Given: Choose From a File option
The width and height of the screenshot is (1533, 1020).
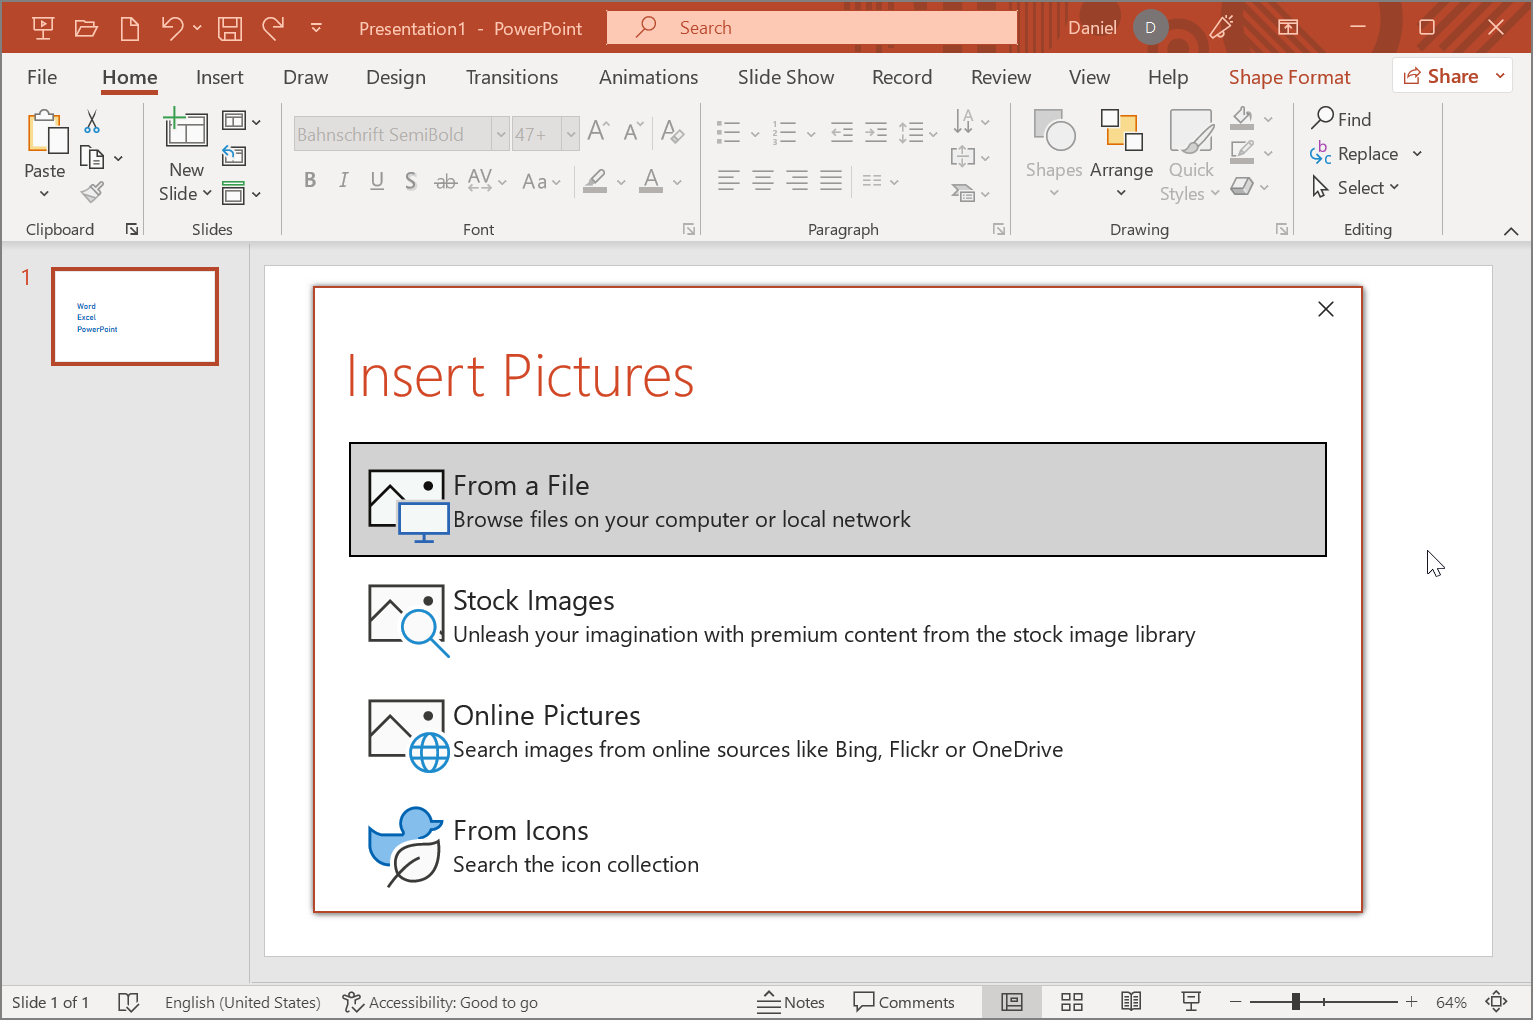Looking at the screenshot, I should tap(837, 500).
